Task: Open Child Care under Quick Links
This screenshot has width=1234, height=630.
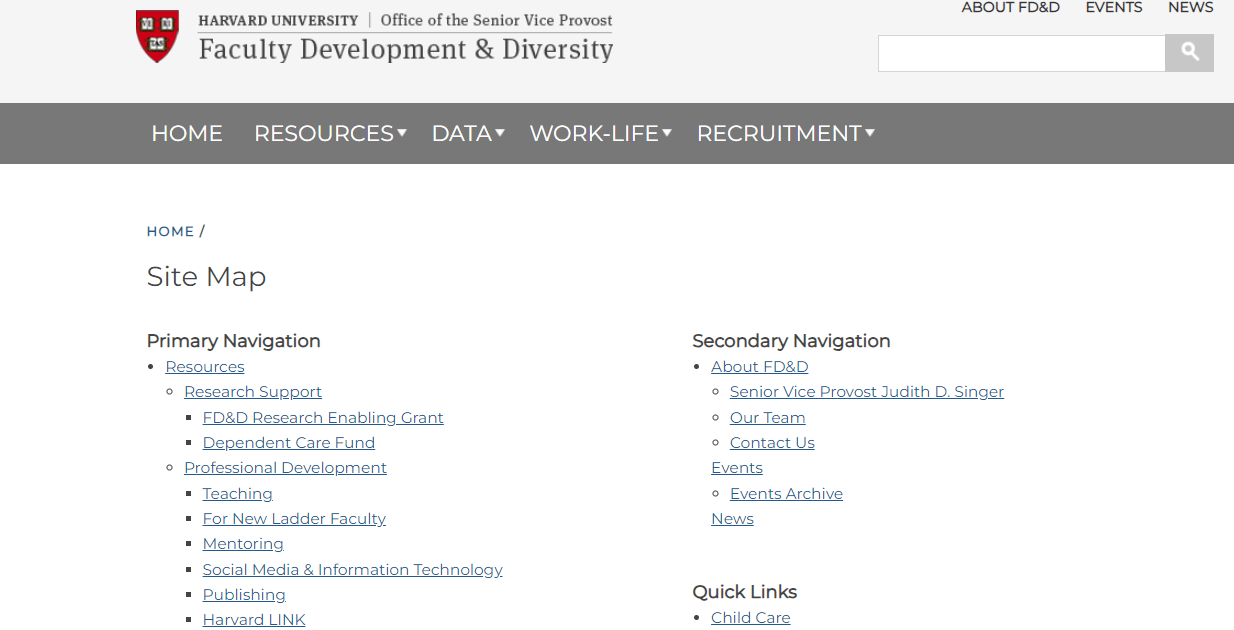Action: (x=750, y=617)
